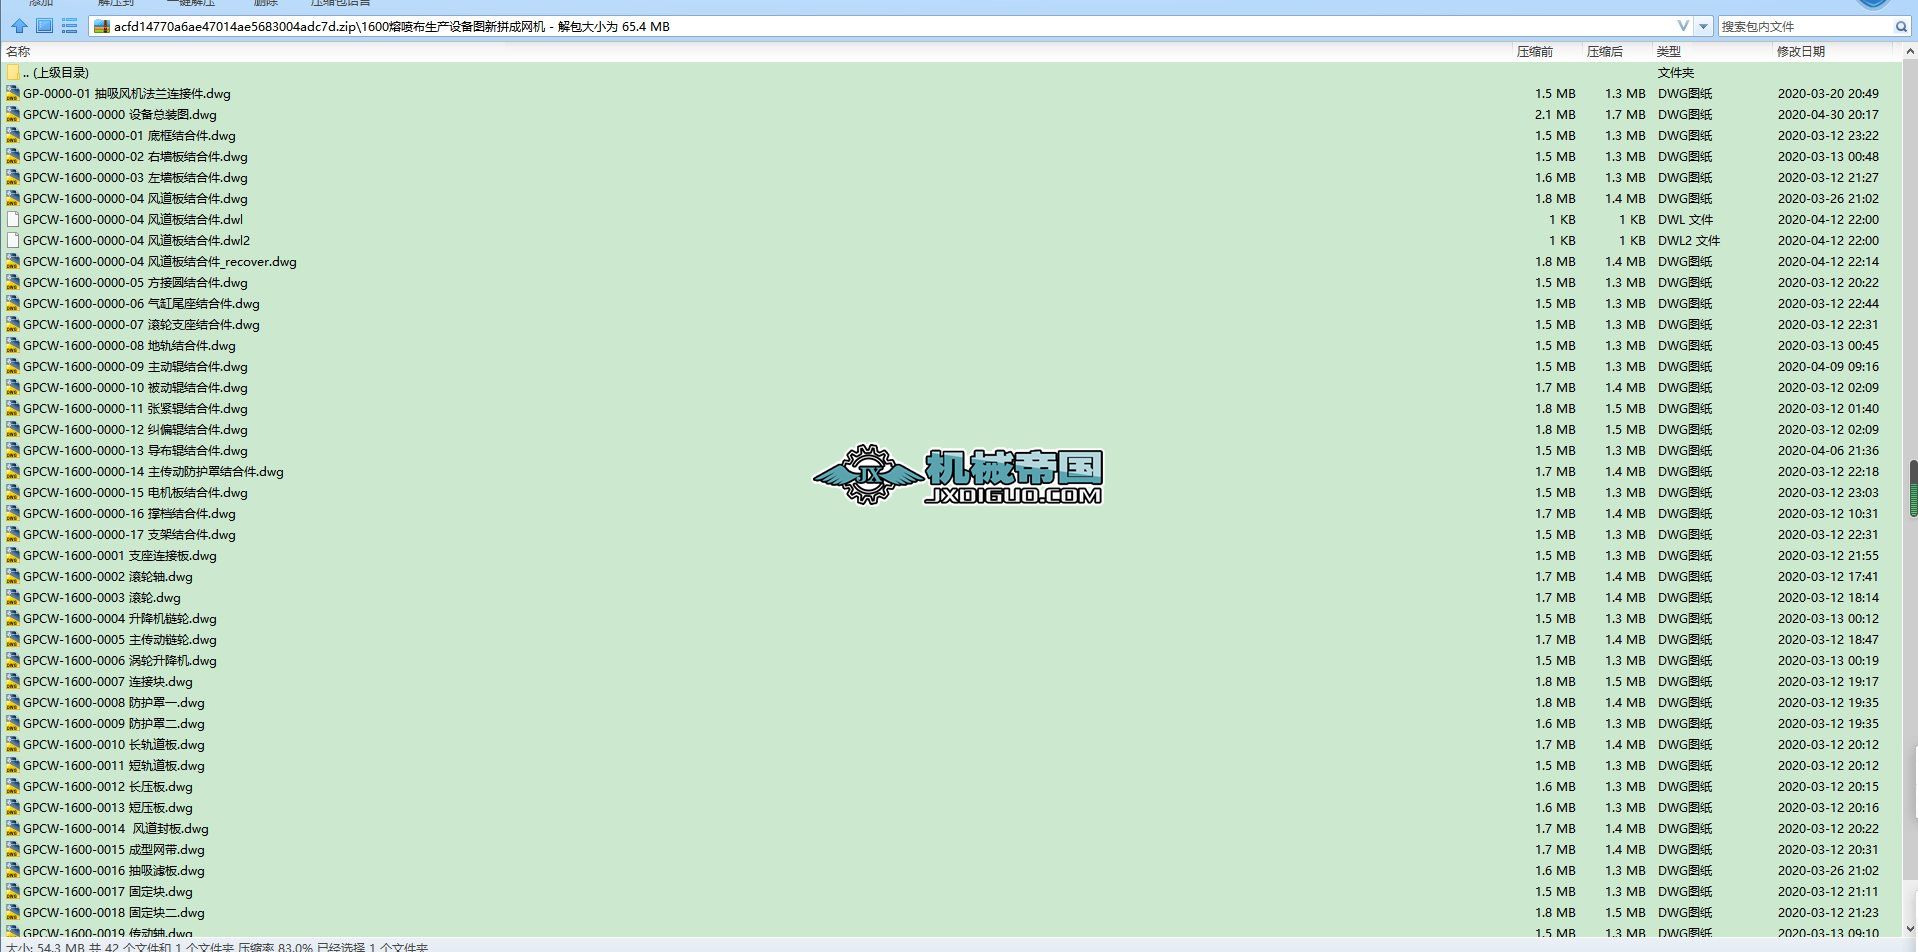Click the DWG icon of 防护罩一.dwg
Viewport: 1918px width, 952px height.
[13, 703]
